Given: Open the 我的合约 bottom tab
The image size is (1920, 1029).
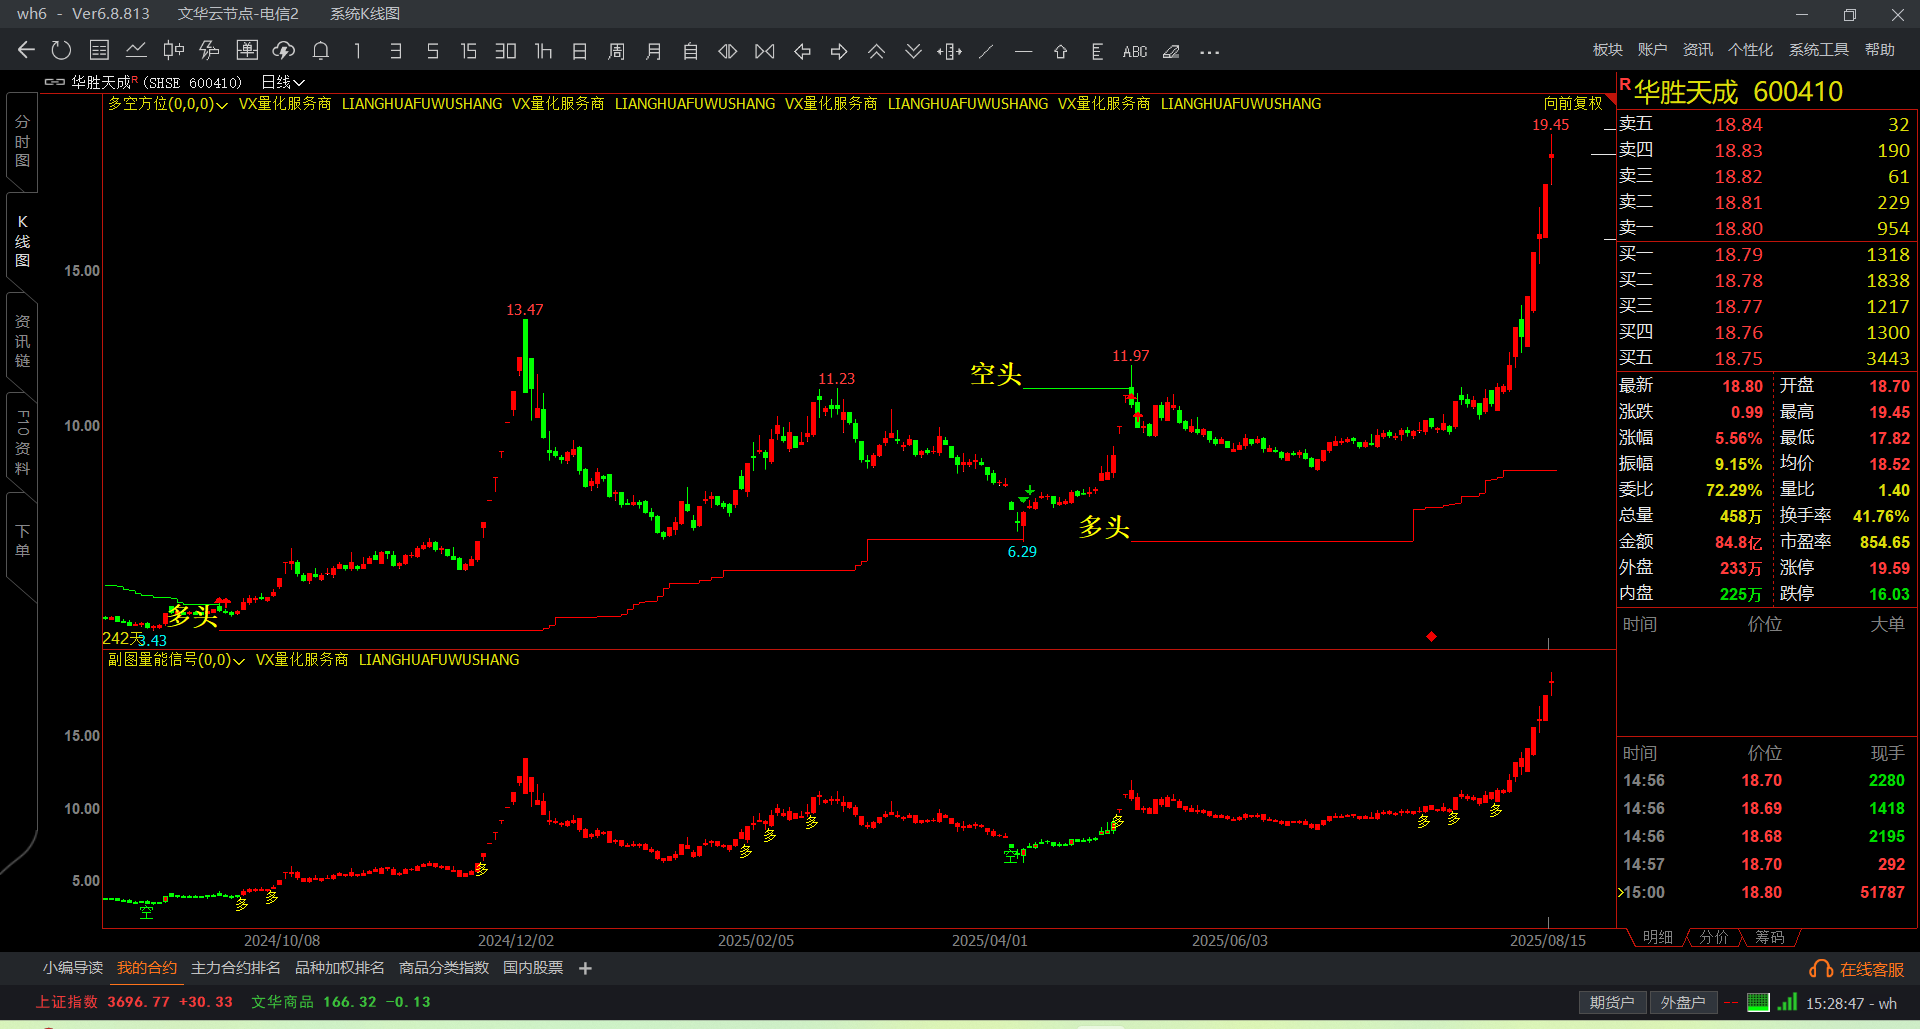Looking at the screenshot, I should point(147,968).
